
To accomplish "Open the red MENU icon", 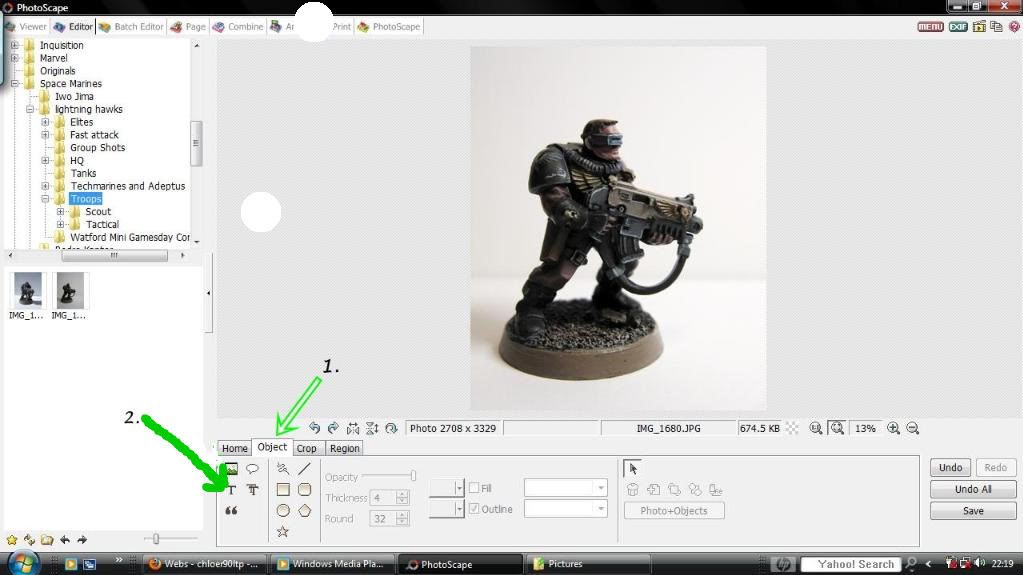I will [930, 27].
